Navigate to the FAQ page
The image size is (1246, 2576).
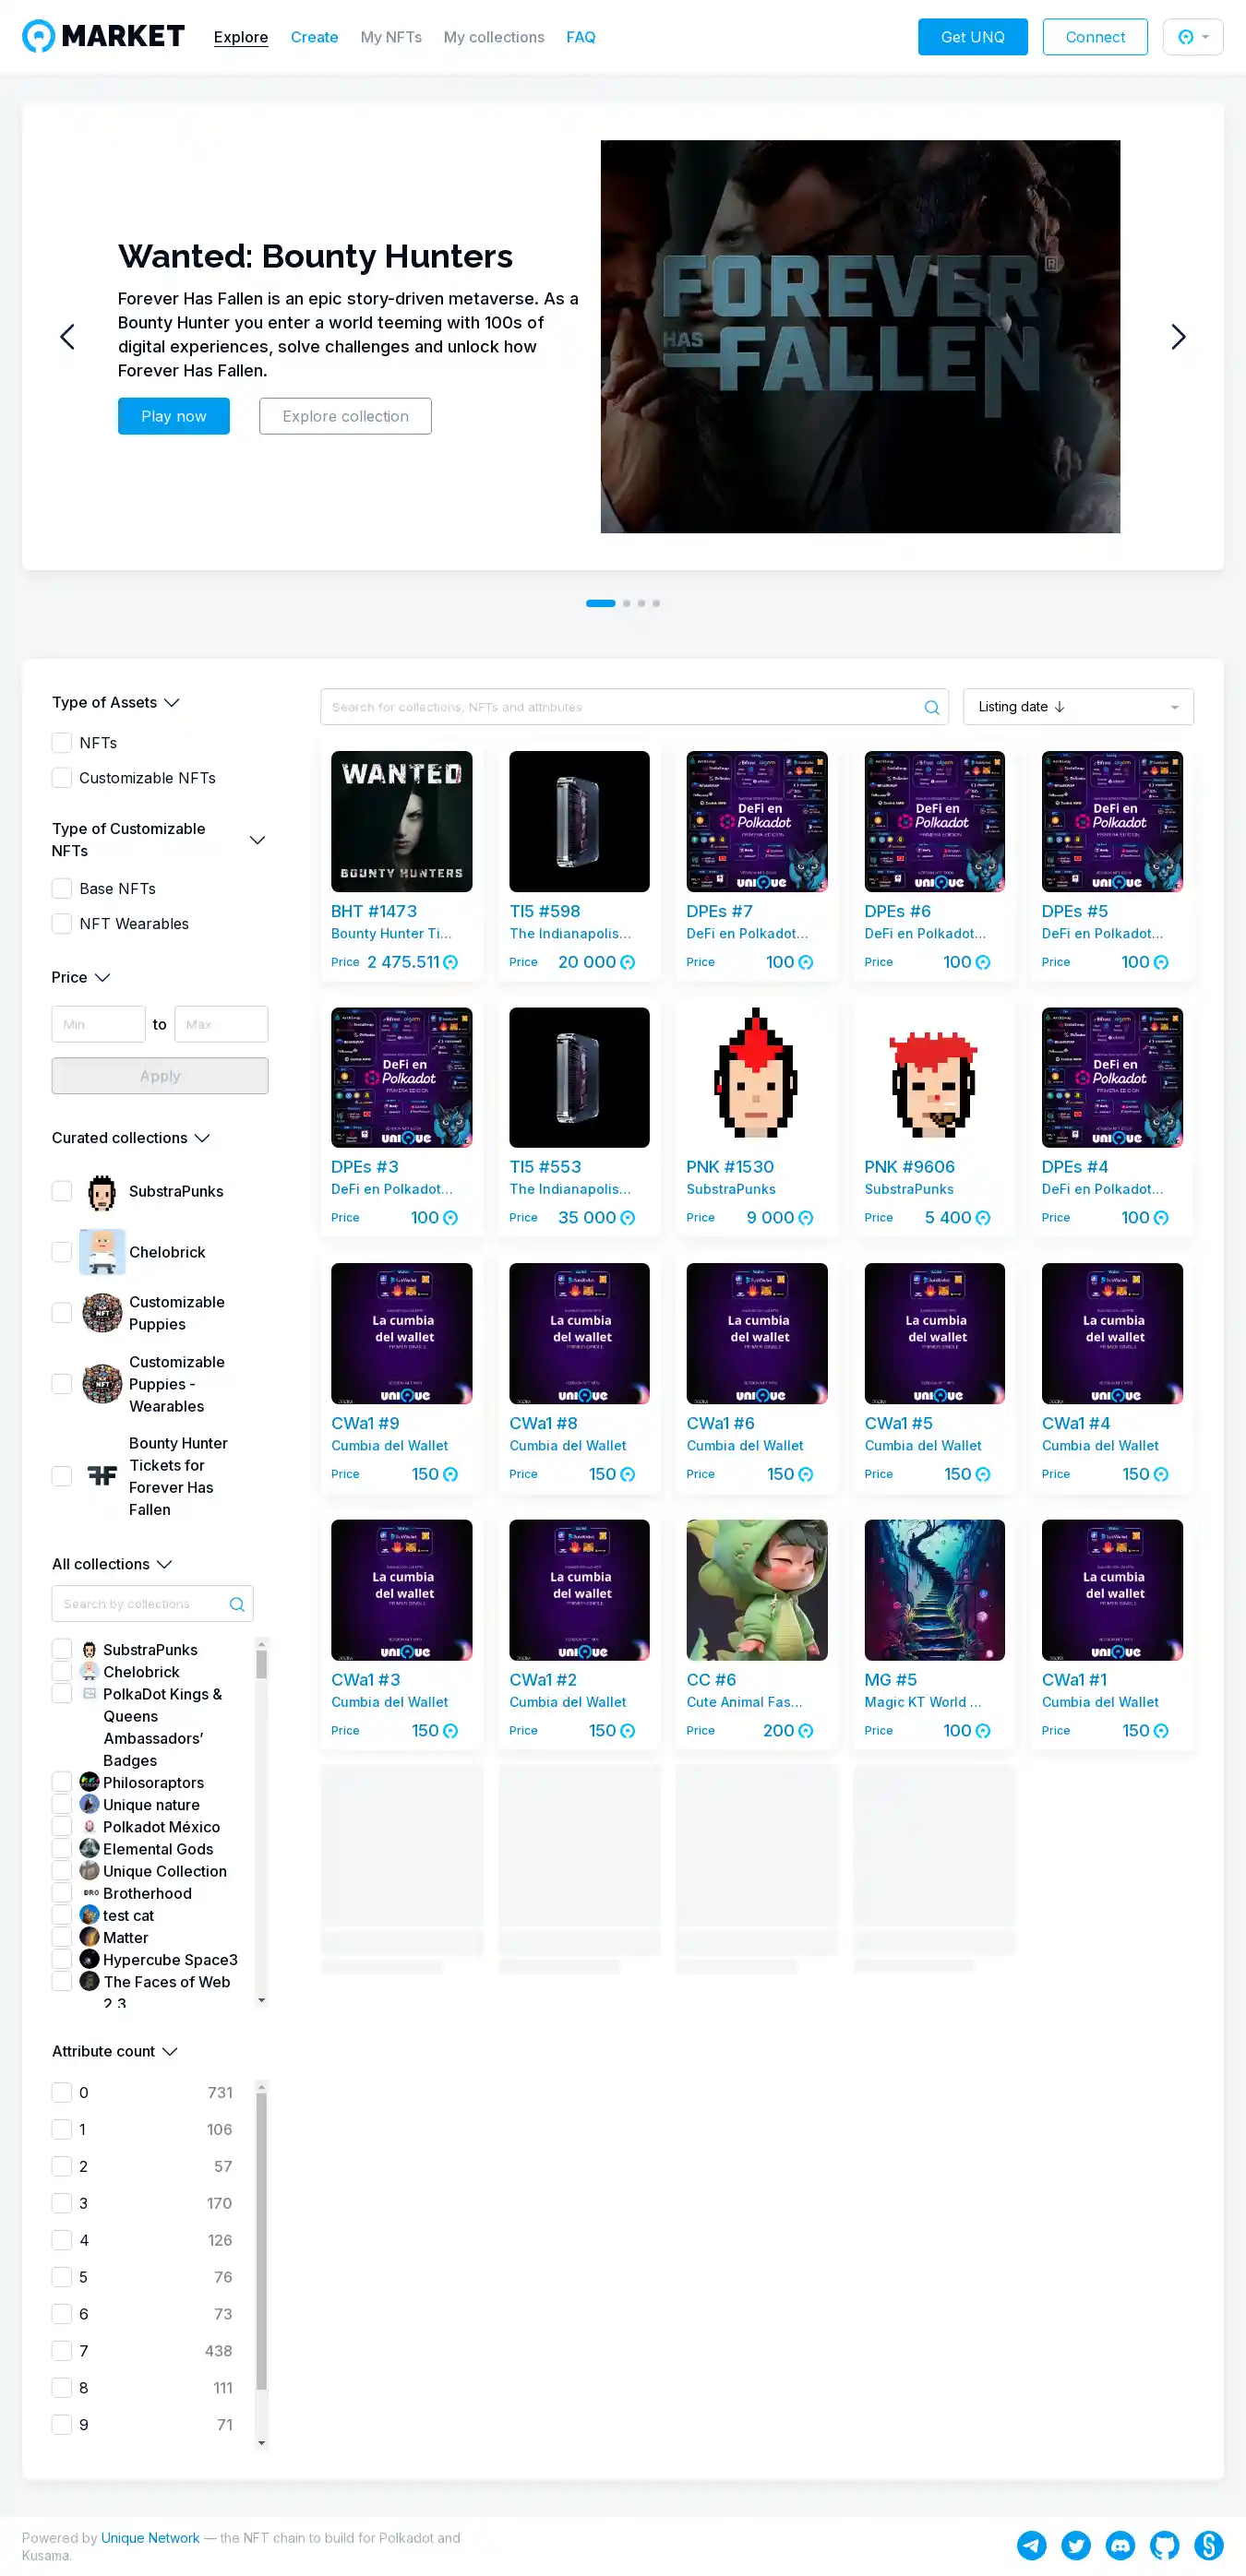[580, 37]
